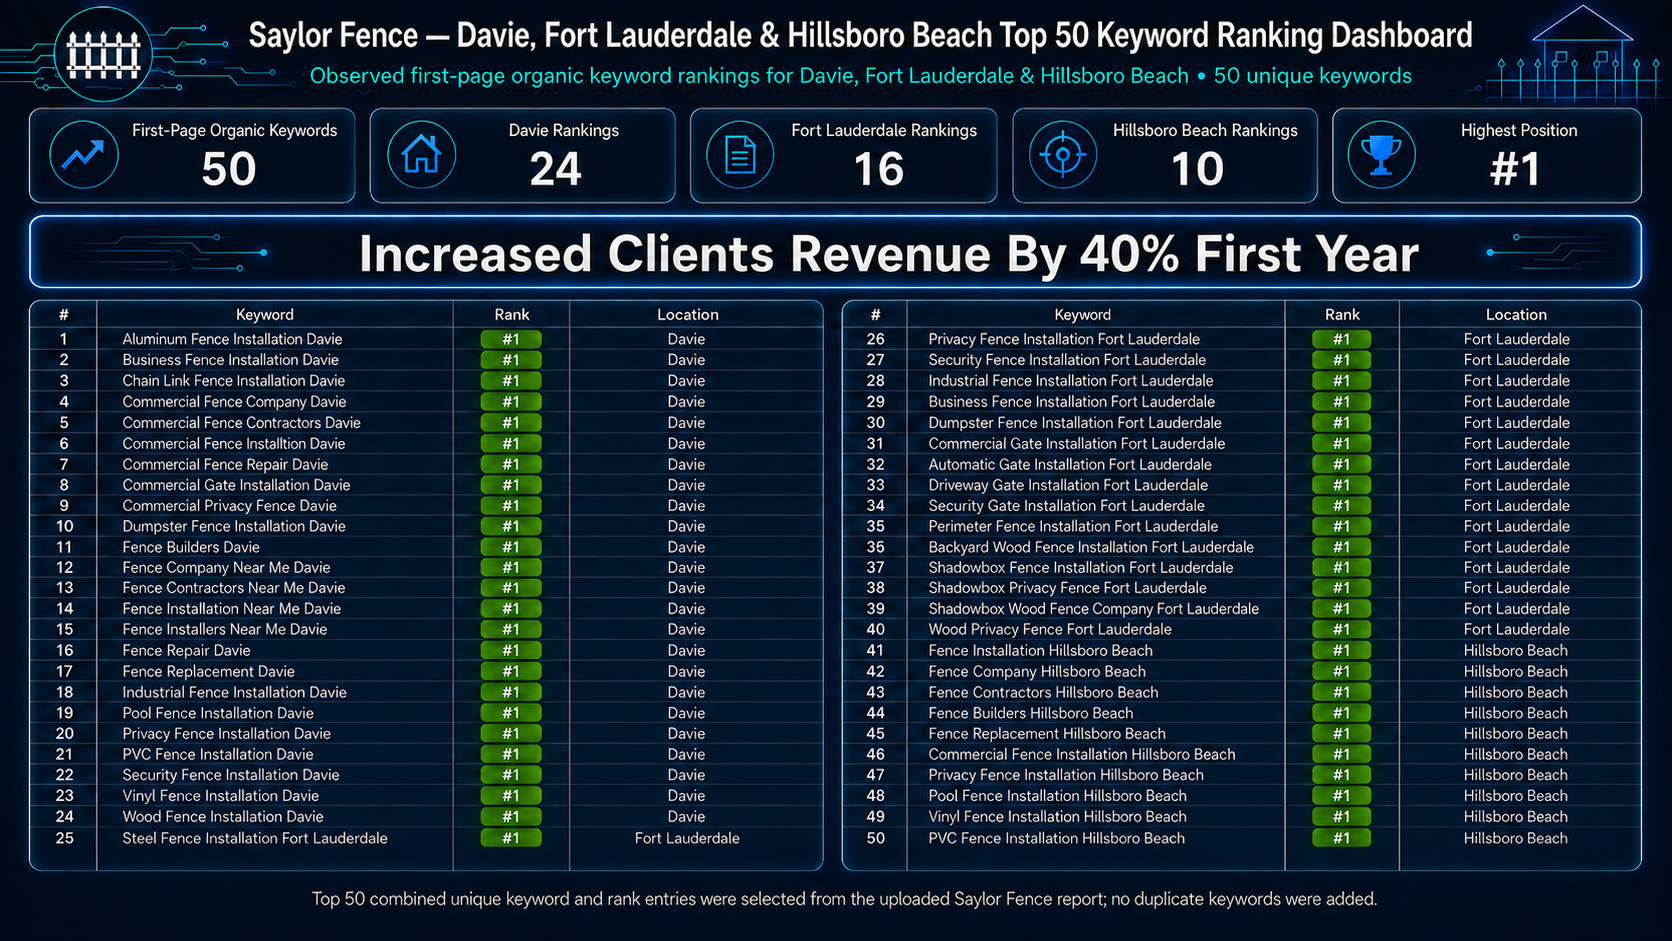1672x941 pixels.
Task: Select 'Shadowbox Privacy Fence Fort Lauderdale' keyword
Action: 1067,588
